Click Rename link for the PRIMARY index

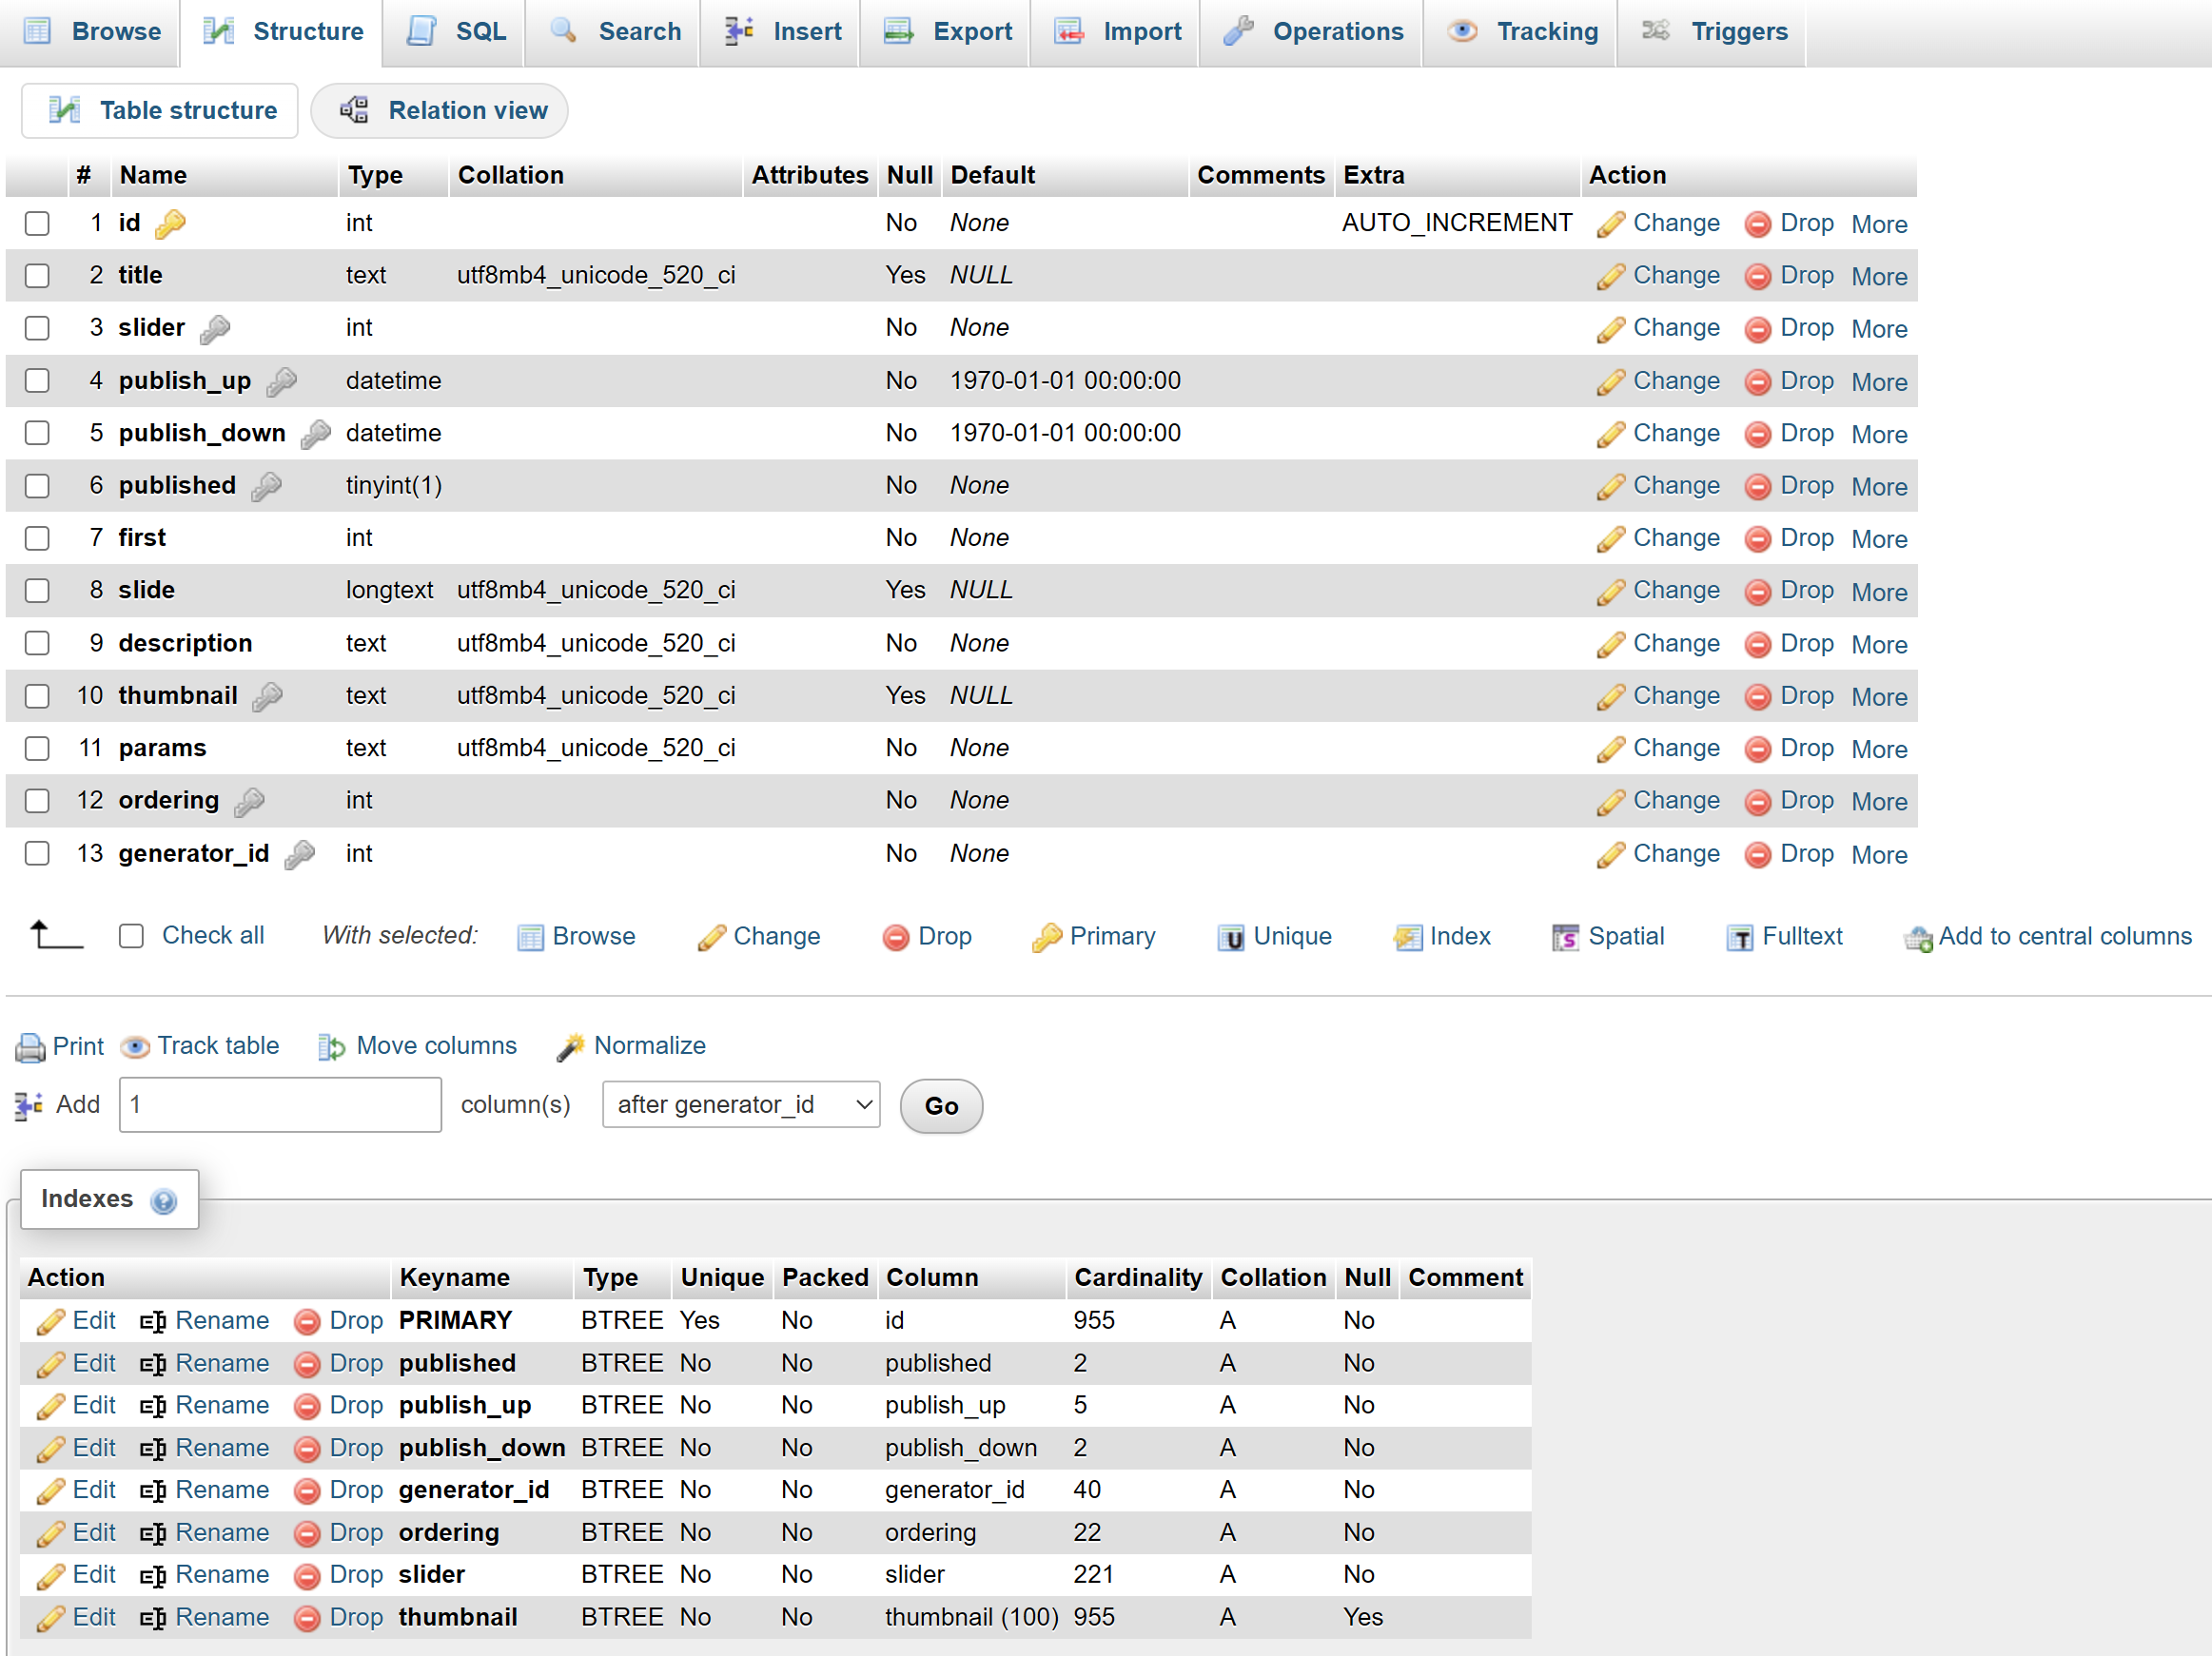(x=221, y=1321)
